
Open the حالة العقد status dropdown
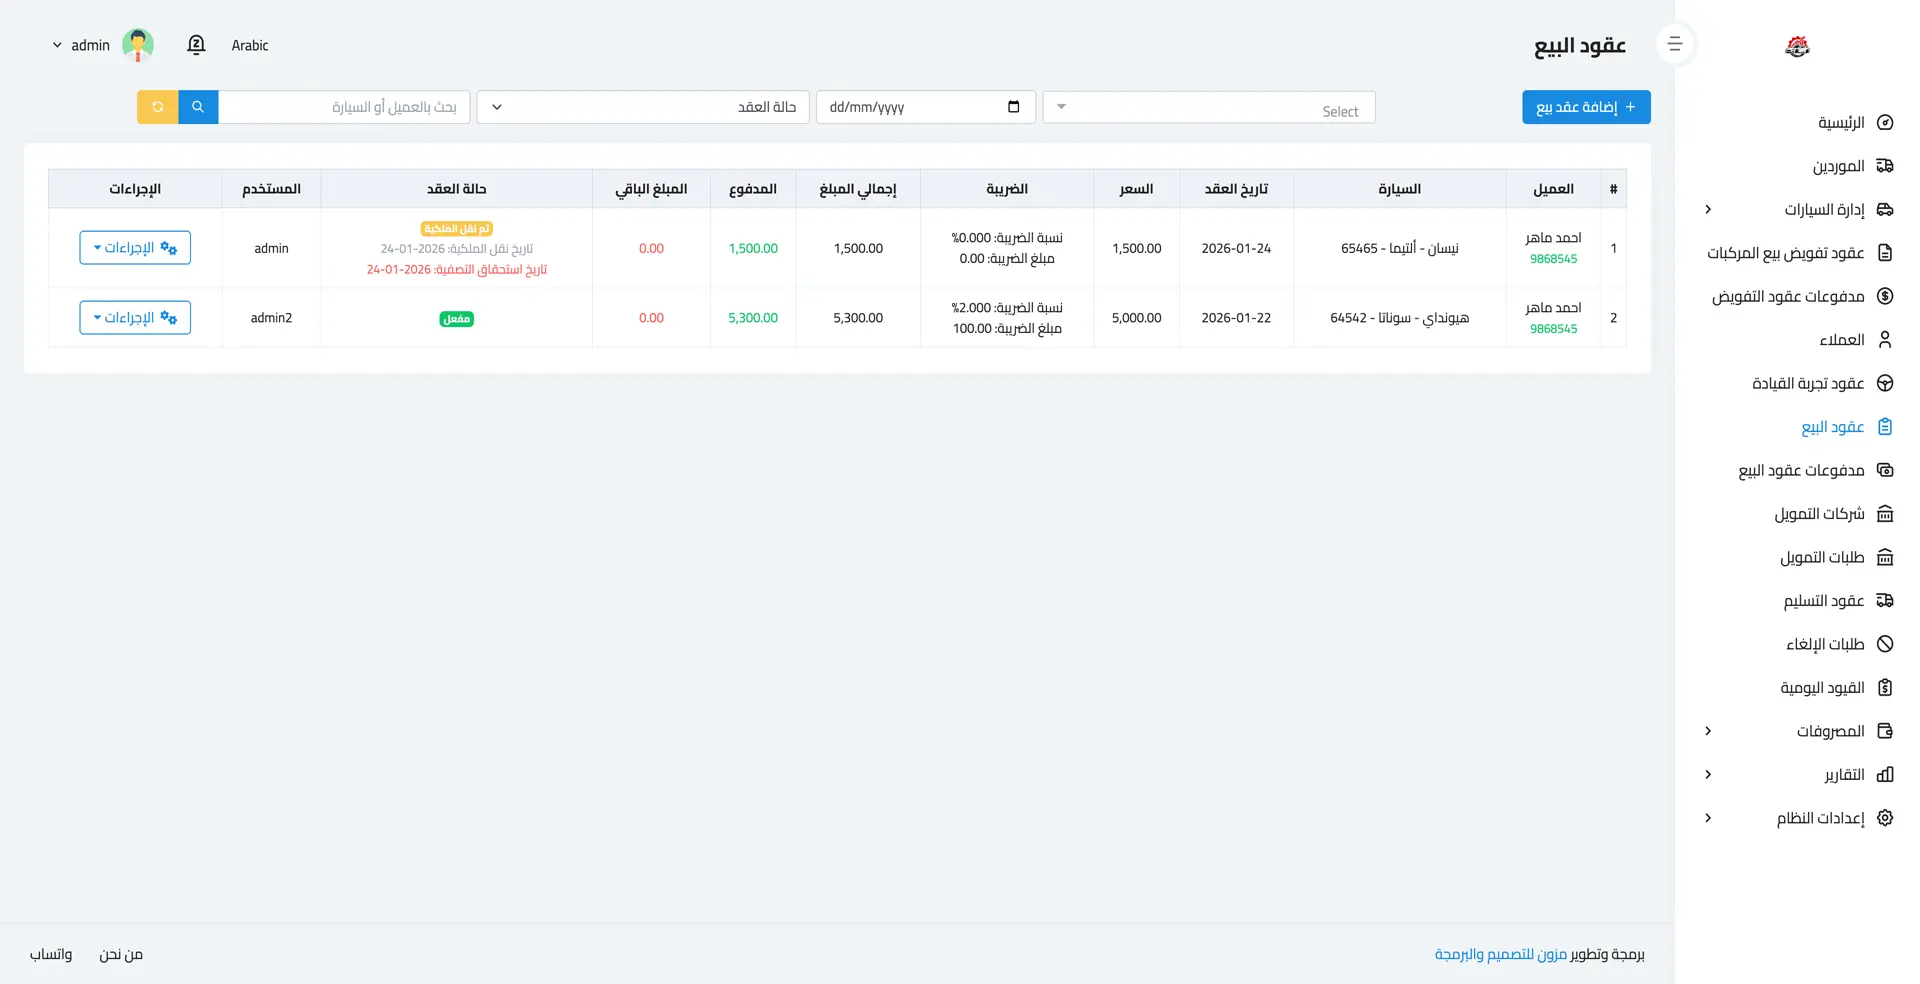(643, 107)
